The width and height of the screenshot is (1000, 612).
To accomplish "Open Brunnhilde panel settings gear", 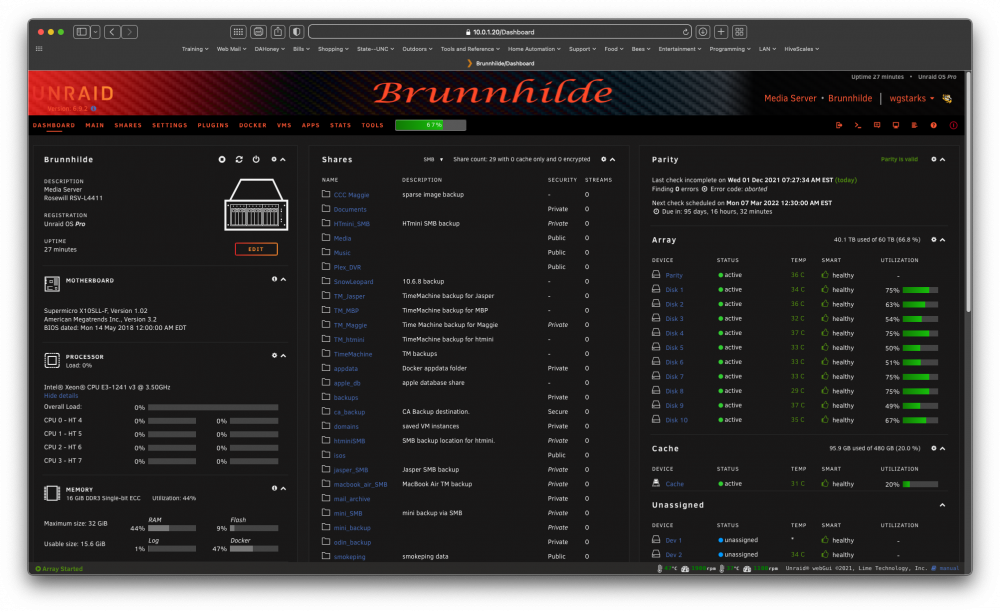I will 274,159.
